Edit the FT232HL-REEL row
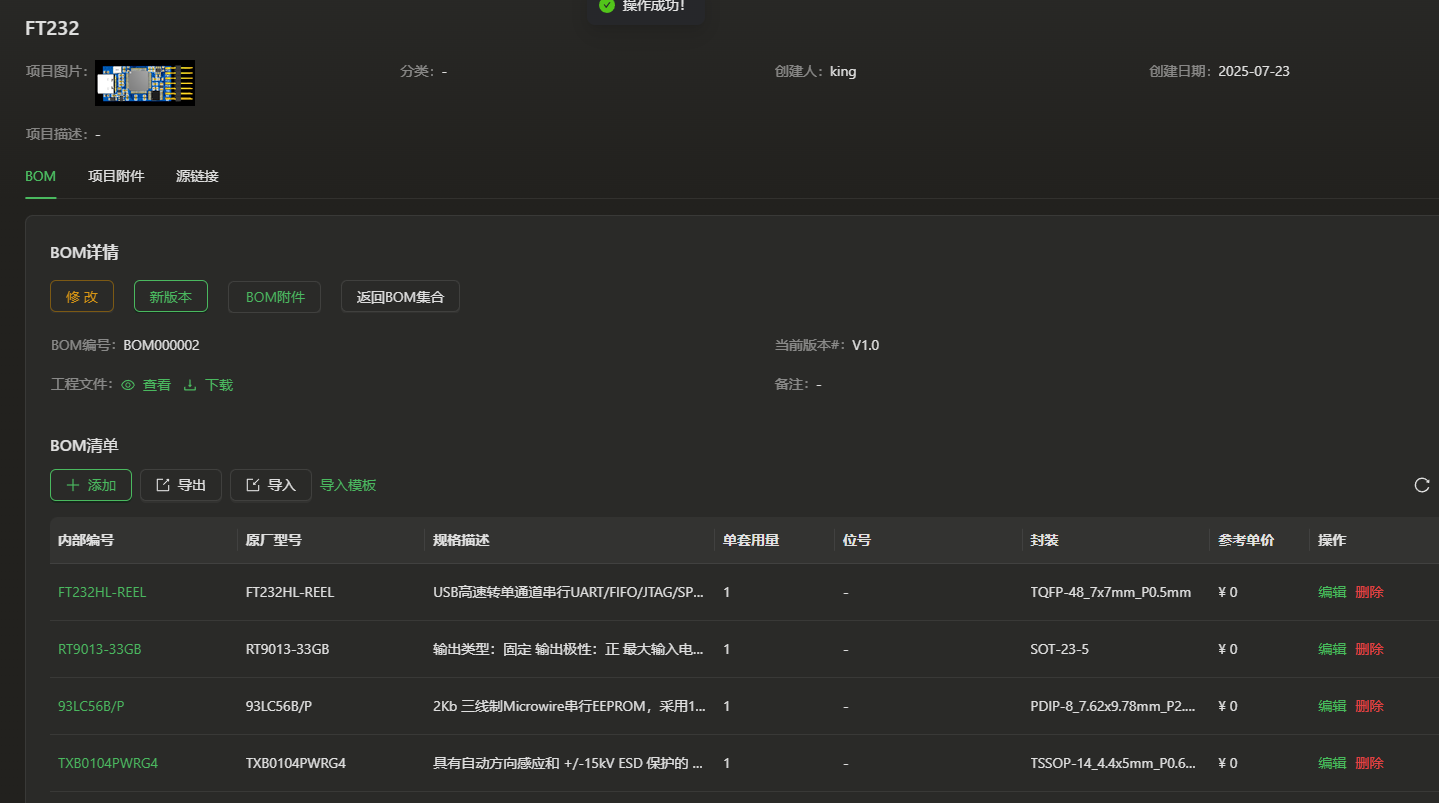Viewport: 1439px width, 803px height. (x=1332, y=592)
